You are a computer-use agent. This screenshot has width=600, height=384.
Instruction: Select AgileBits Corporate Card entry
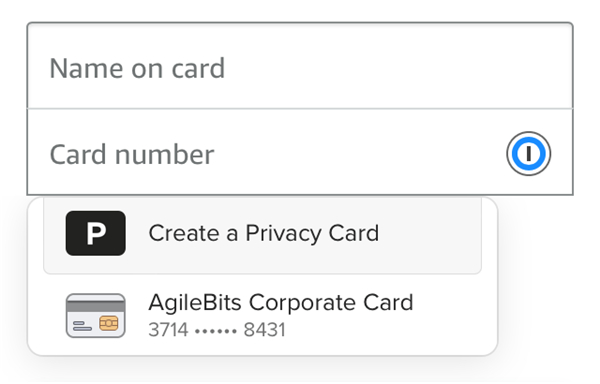pos(262,315)
